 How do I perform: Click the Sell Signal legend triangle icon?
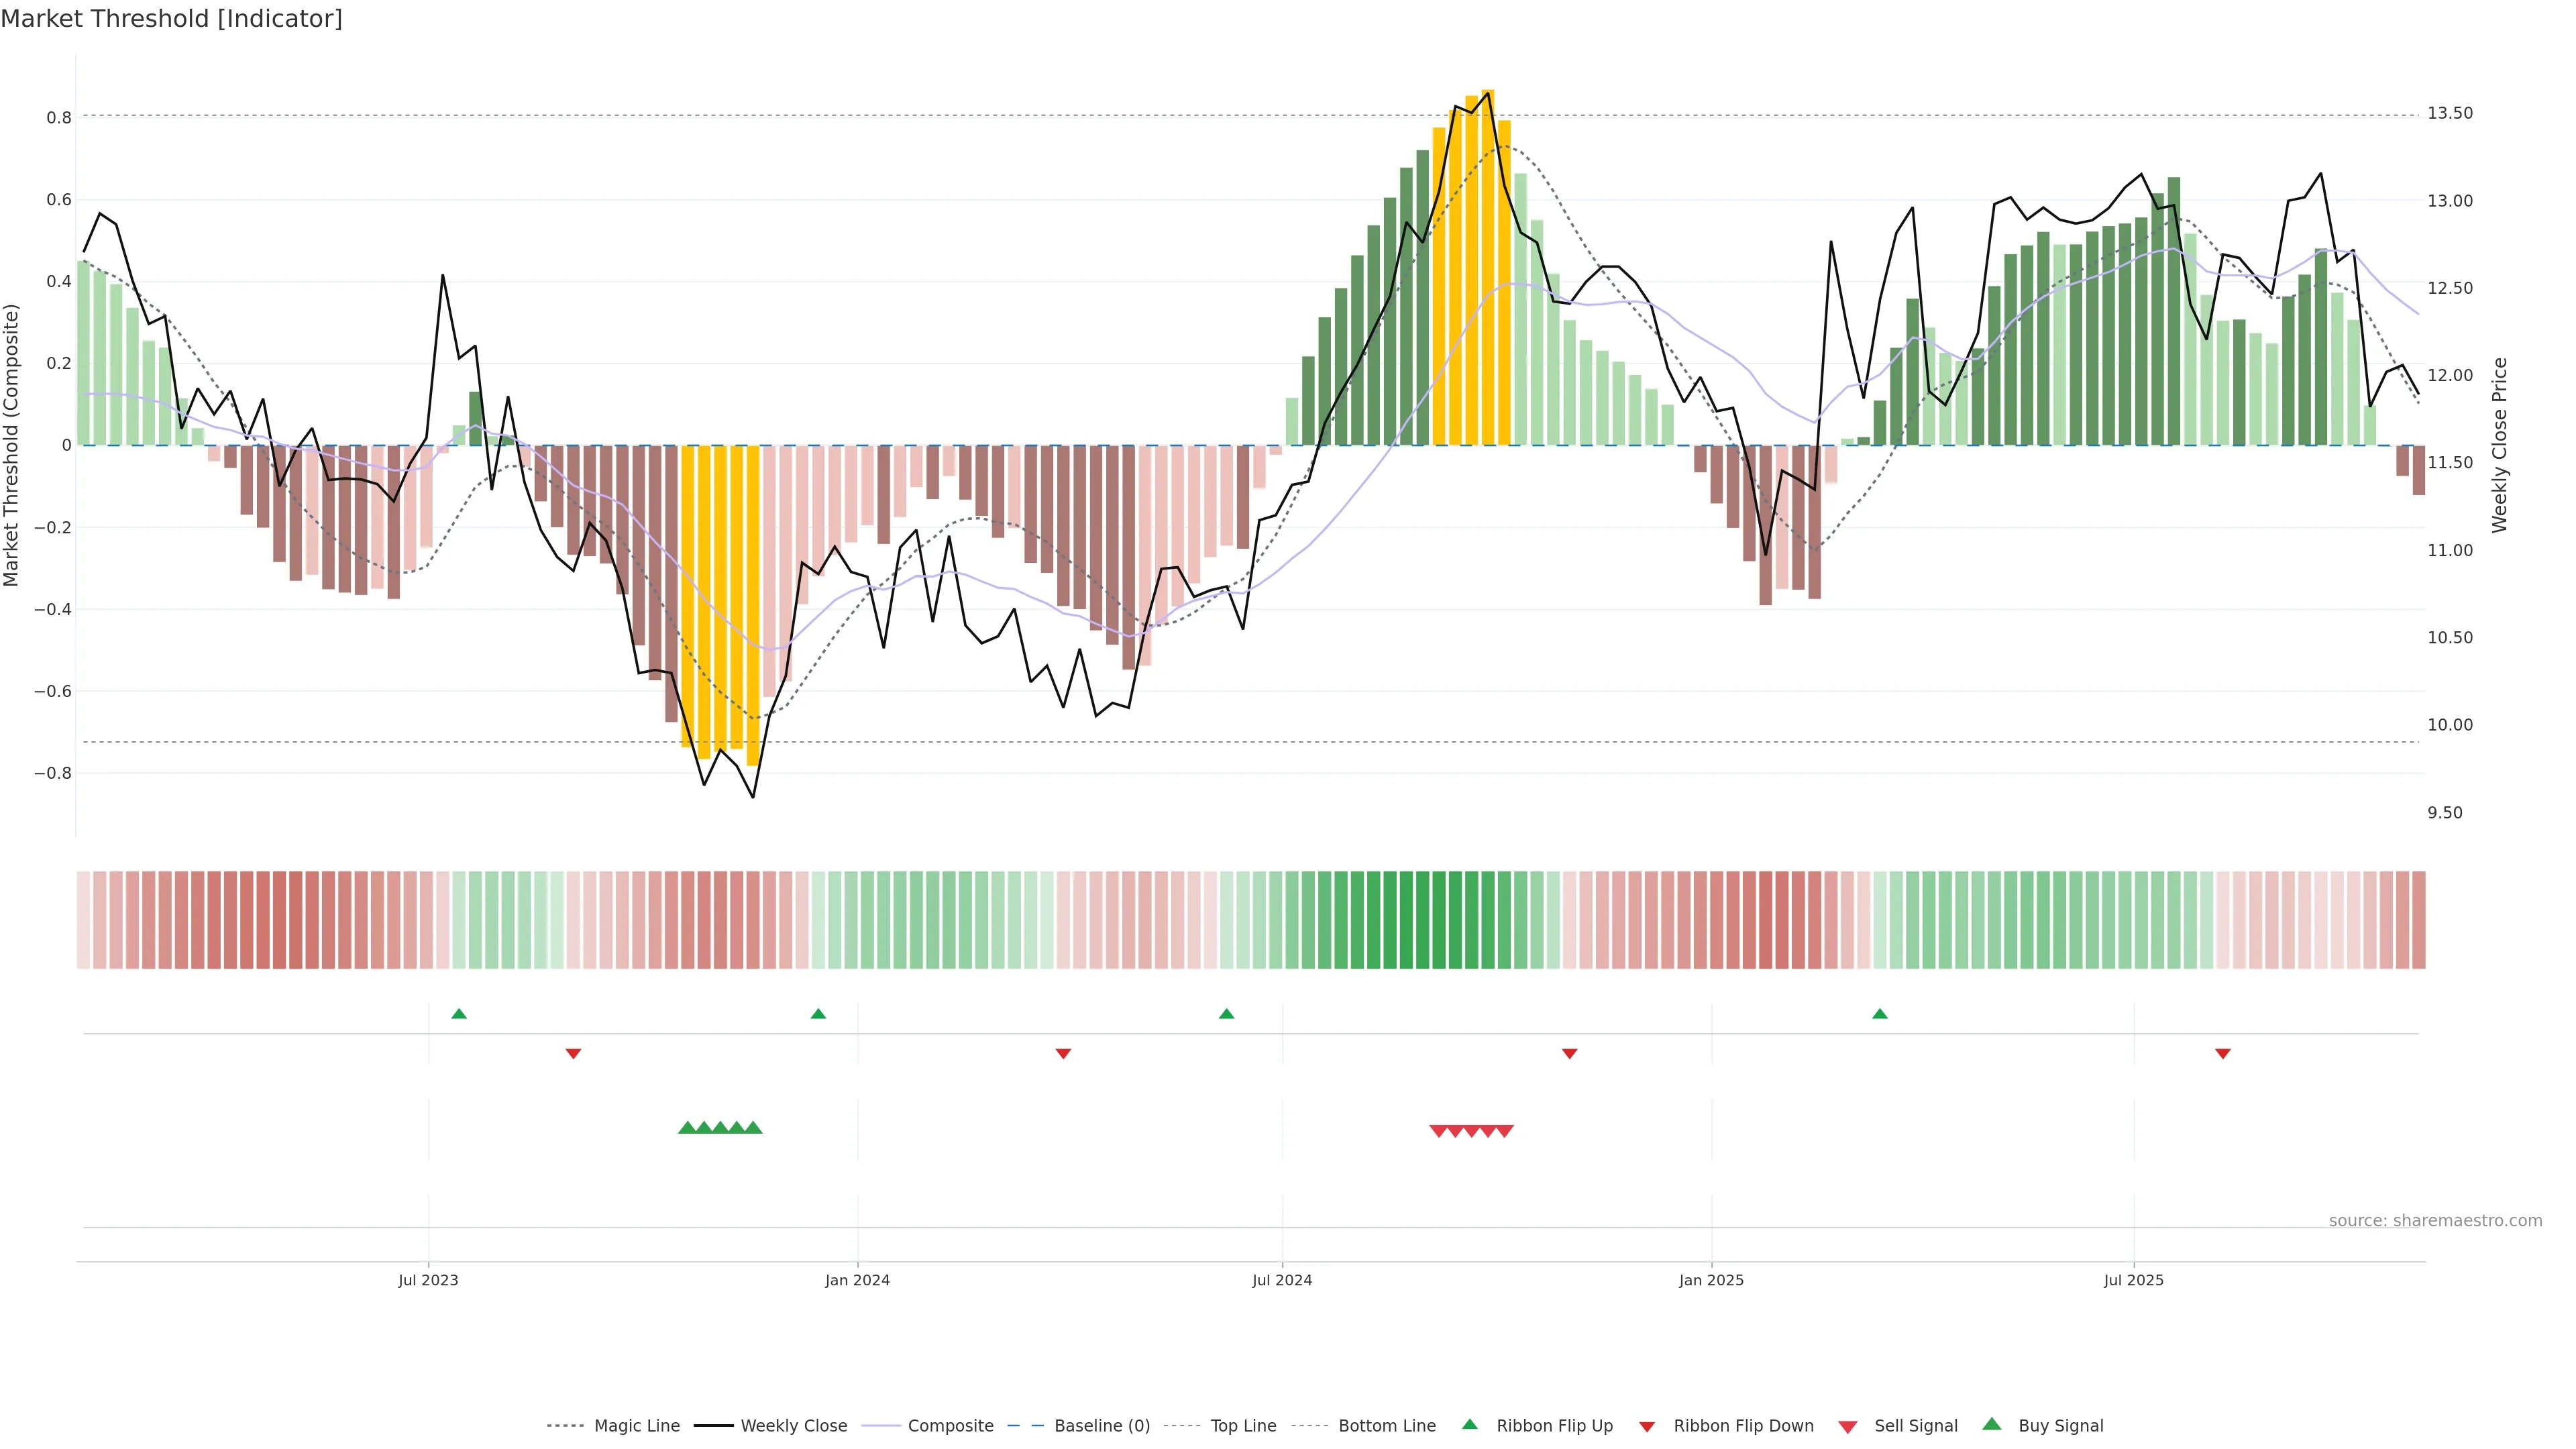tap(1848, 1427)
